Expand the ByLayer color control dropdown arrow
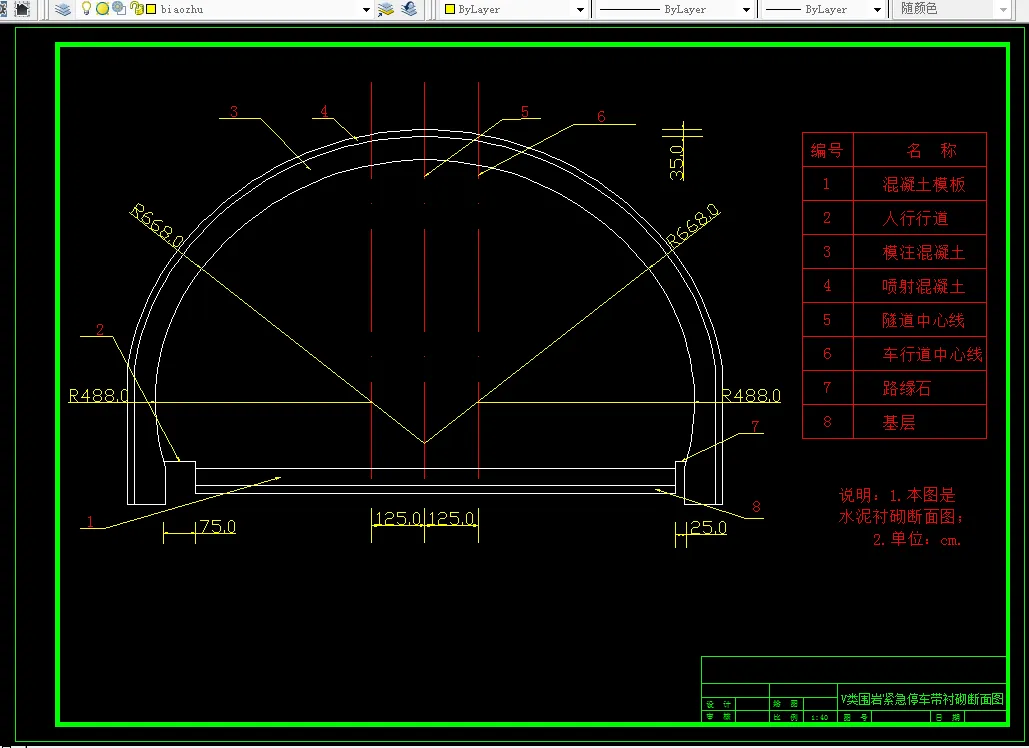1029x748 pixels. point(580,9)
